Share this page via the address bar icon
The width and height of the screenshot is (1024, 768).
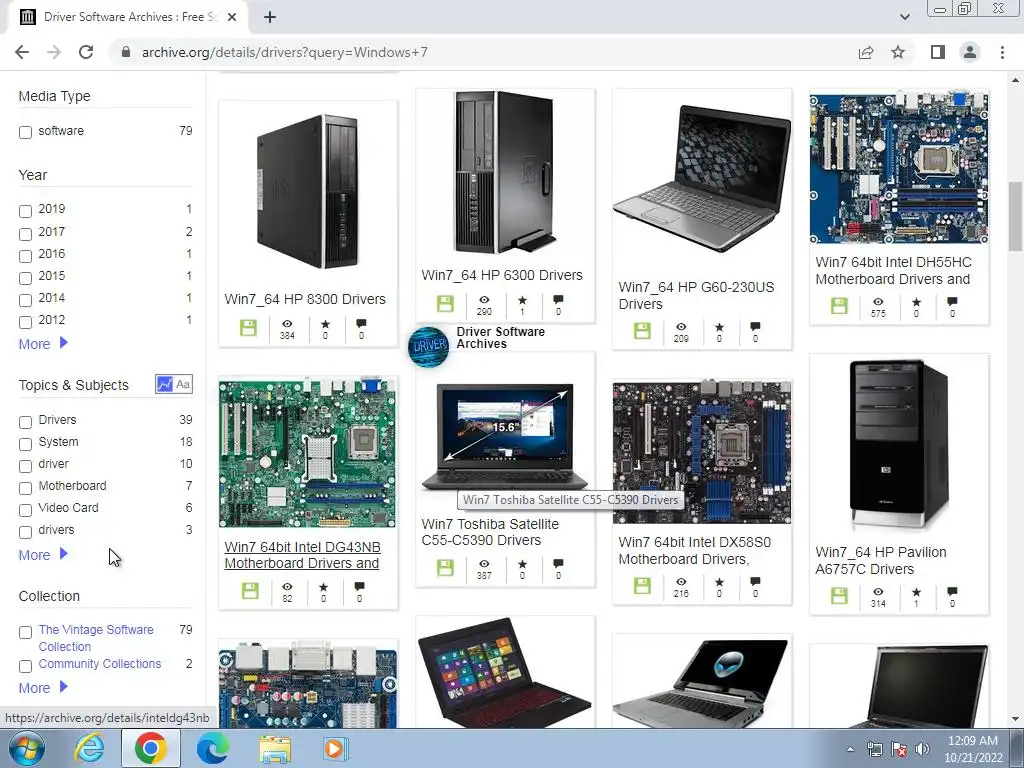866,52
